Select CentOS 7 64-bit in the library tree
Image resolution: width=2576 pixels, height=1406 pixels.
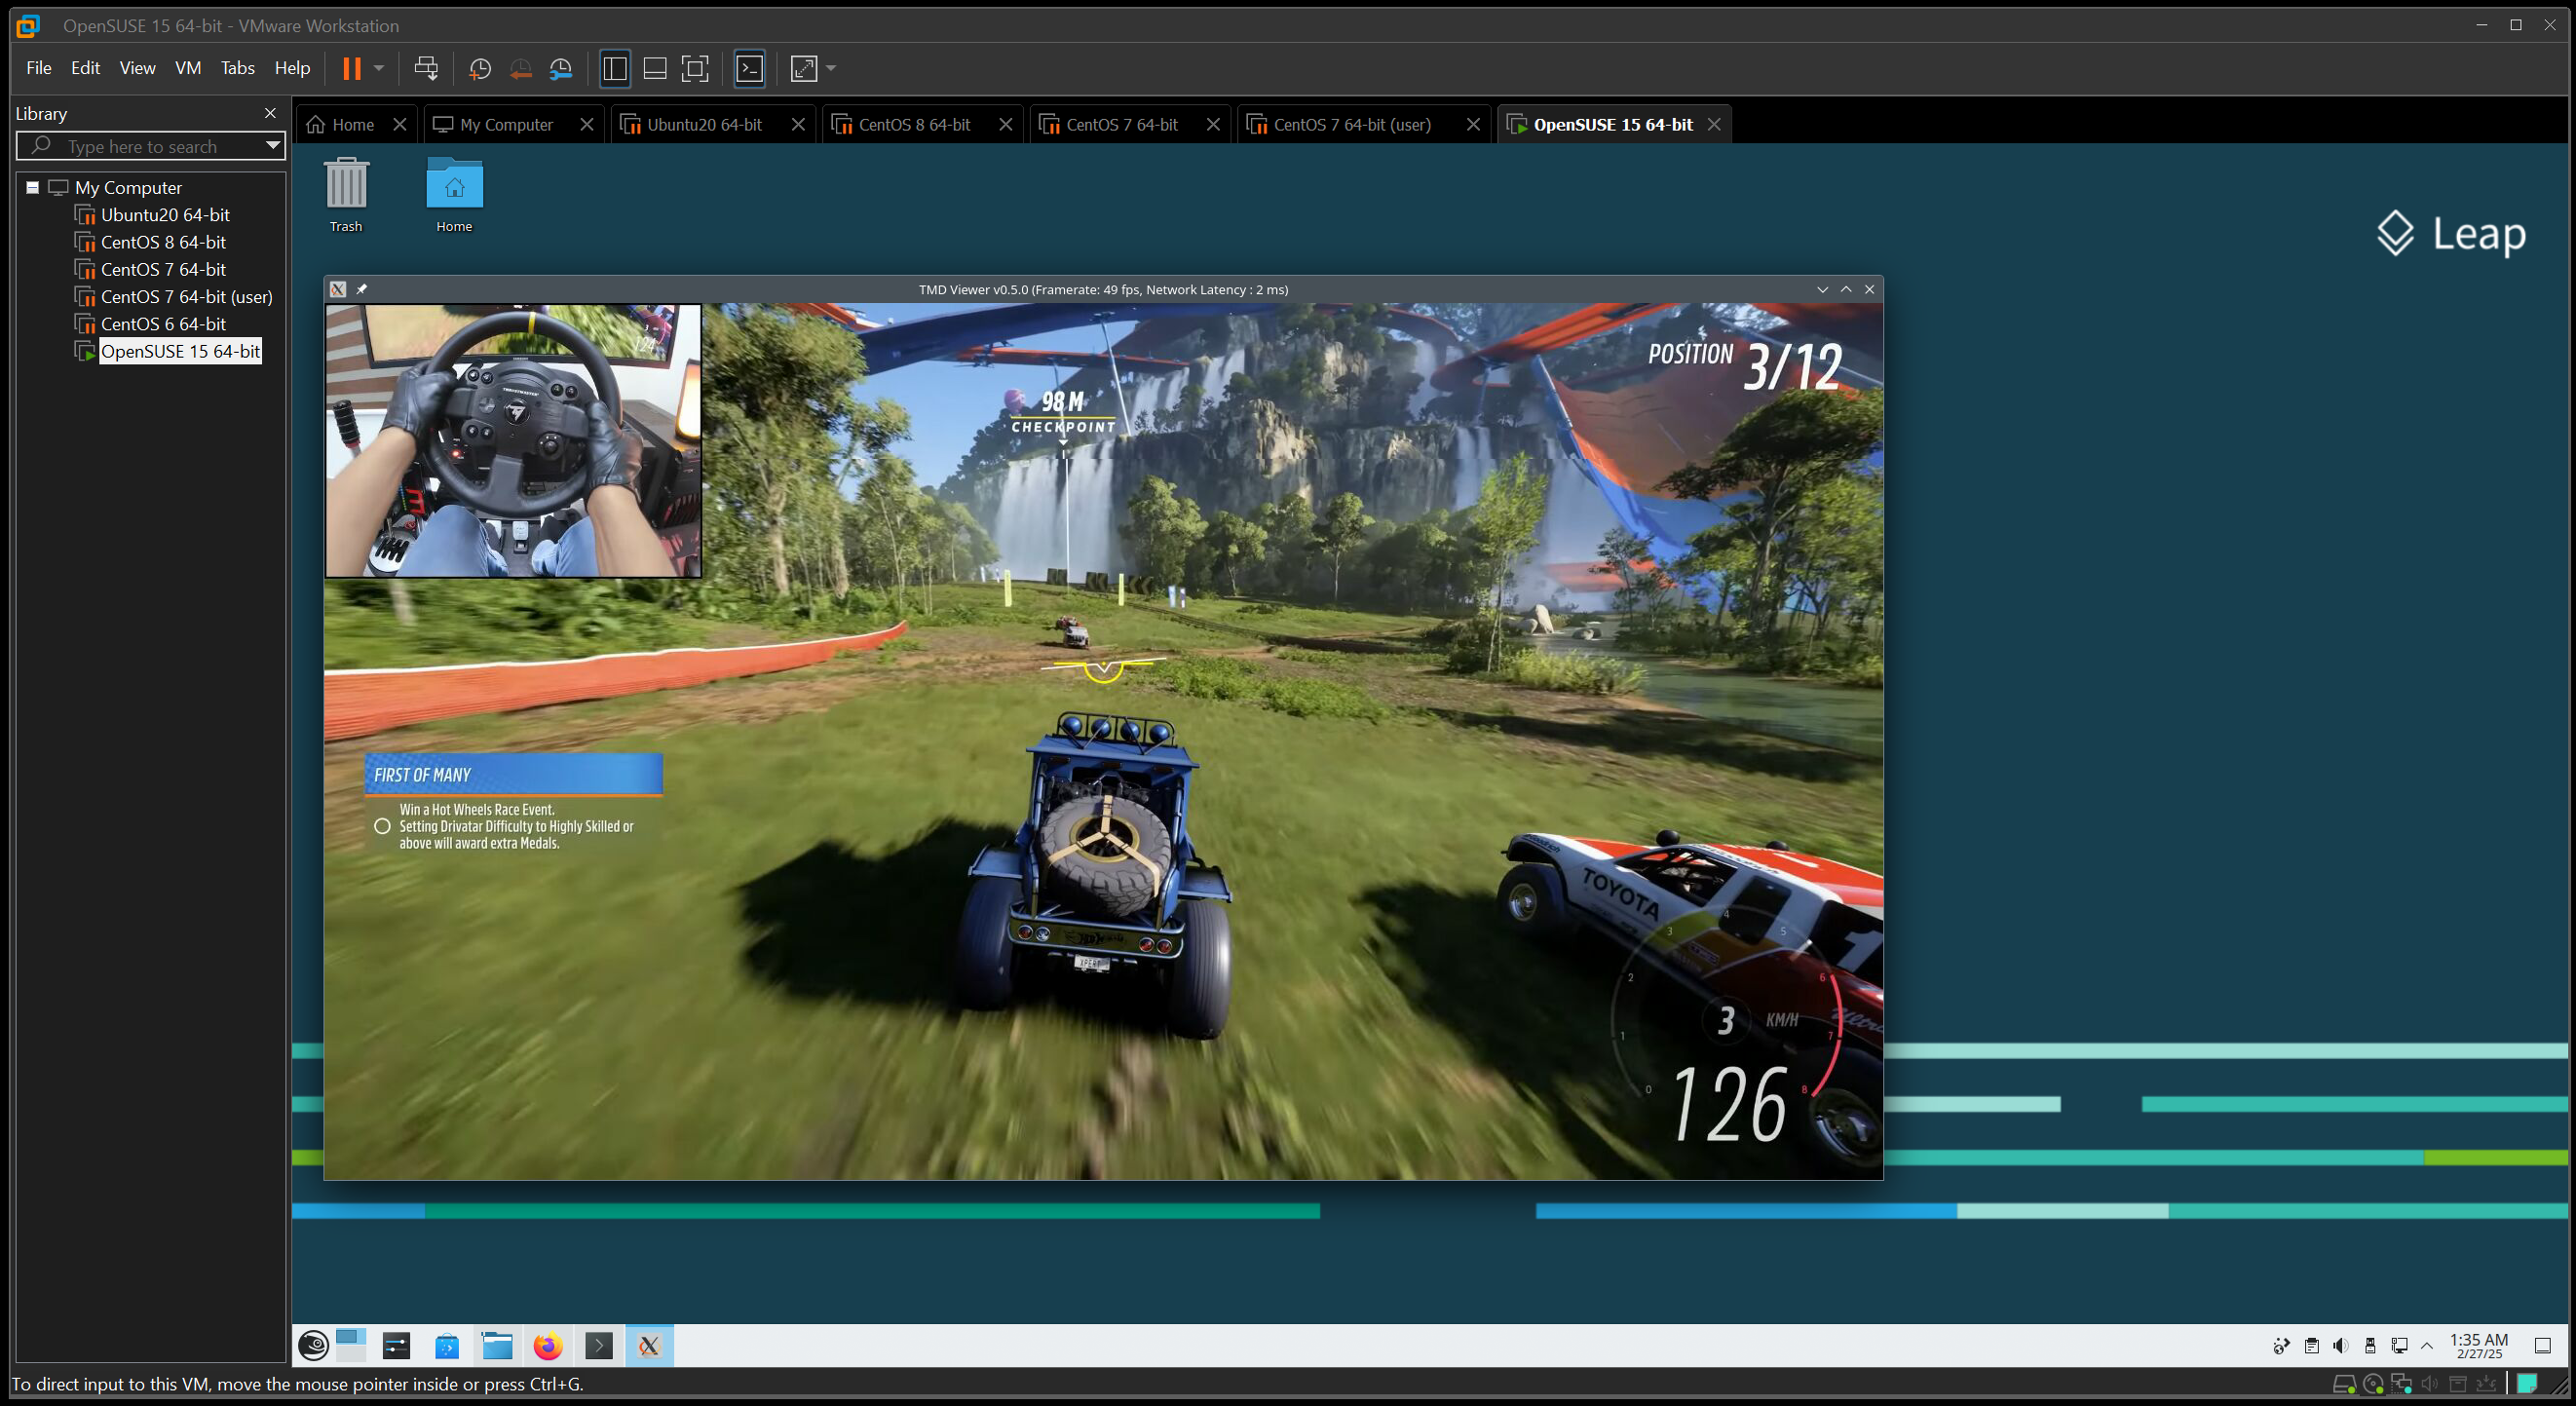pos(163,269)
